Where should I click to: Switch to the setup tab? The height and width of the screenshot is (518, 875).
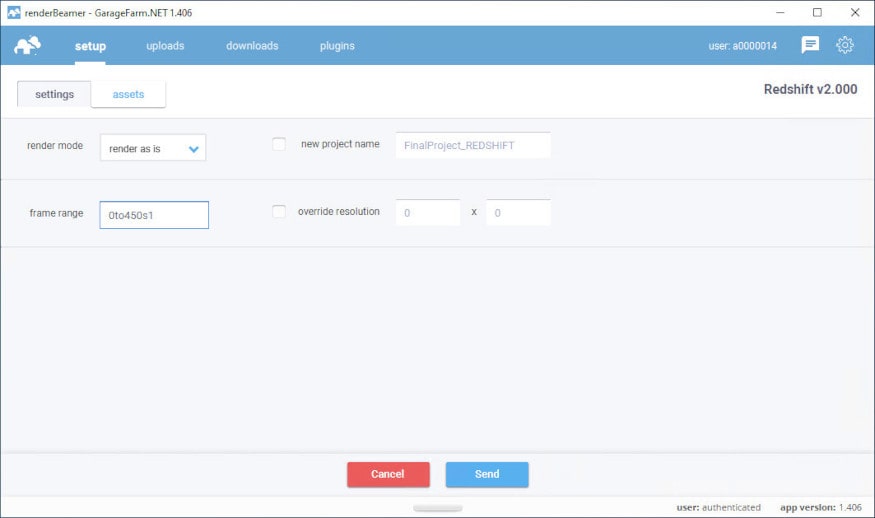[90, 46]
